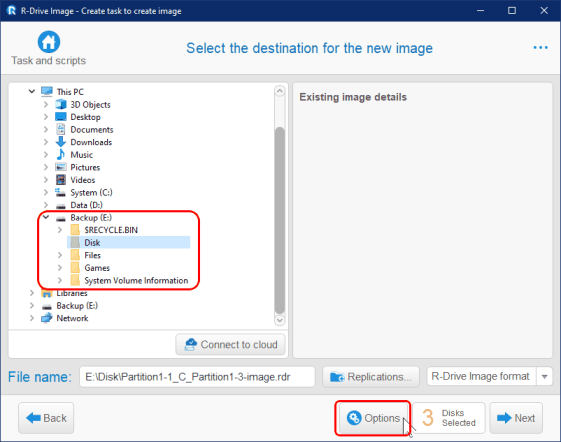Click the System (C:) drive icon
561x442 pixels.
(60, 193)
